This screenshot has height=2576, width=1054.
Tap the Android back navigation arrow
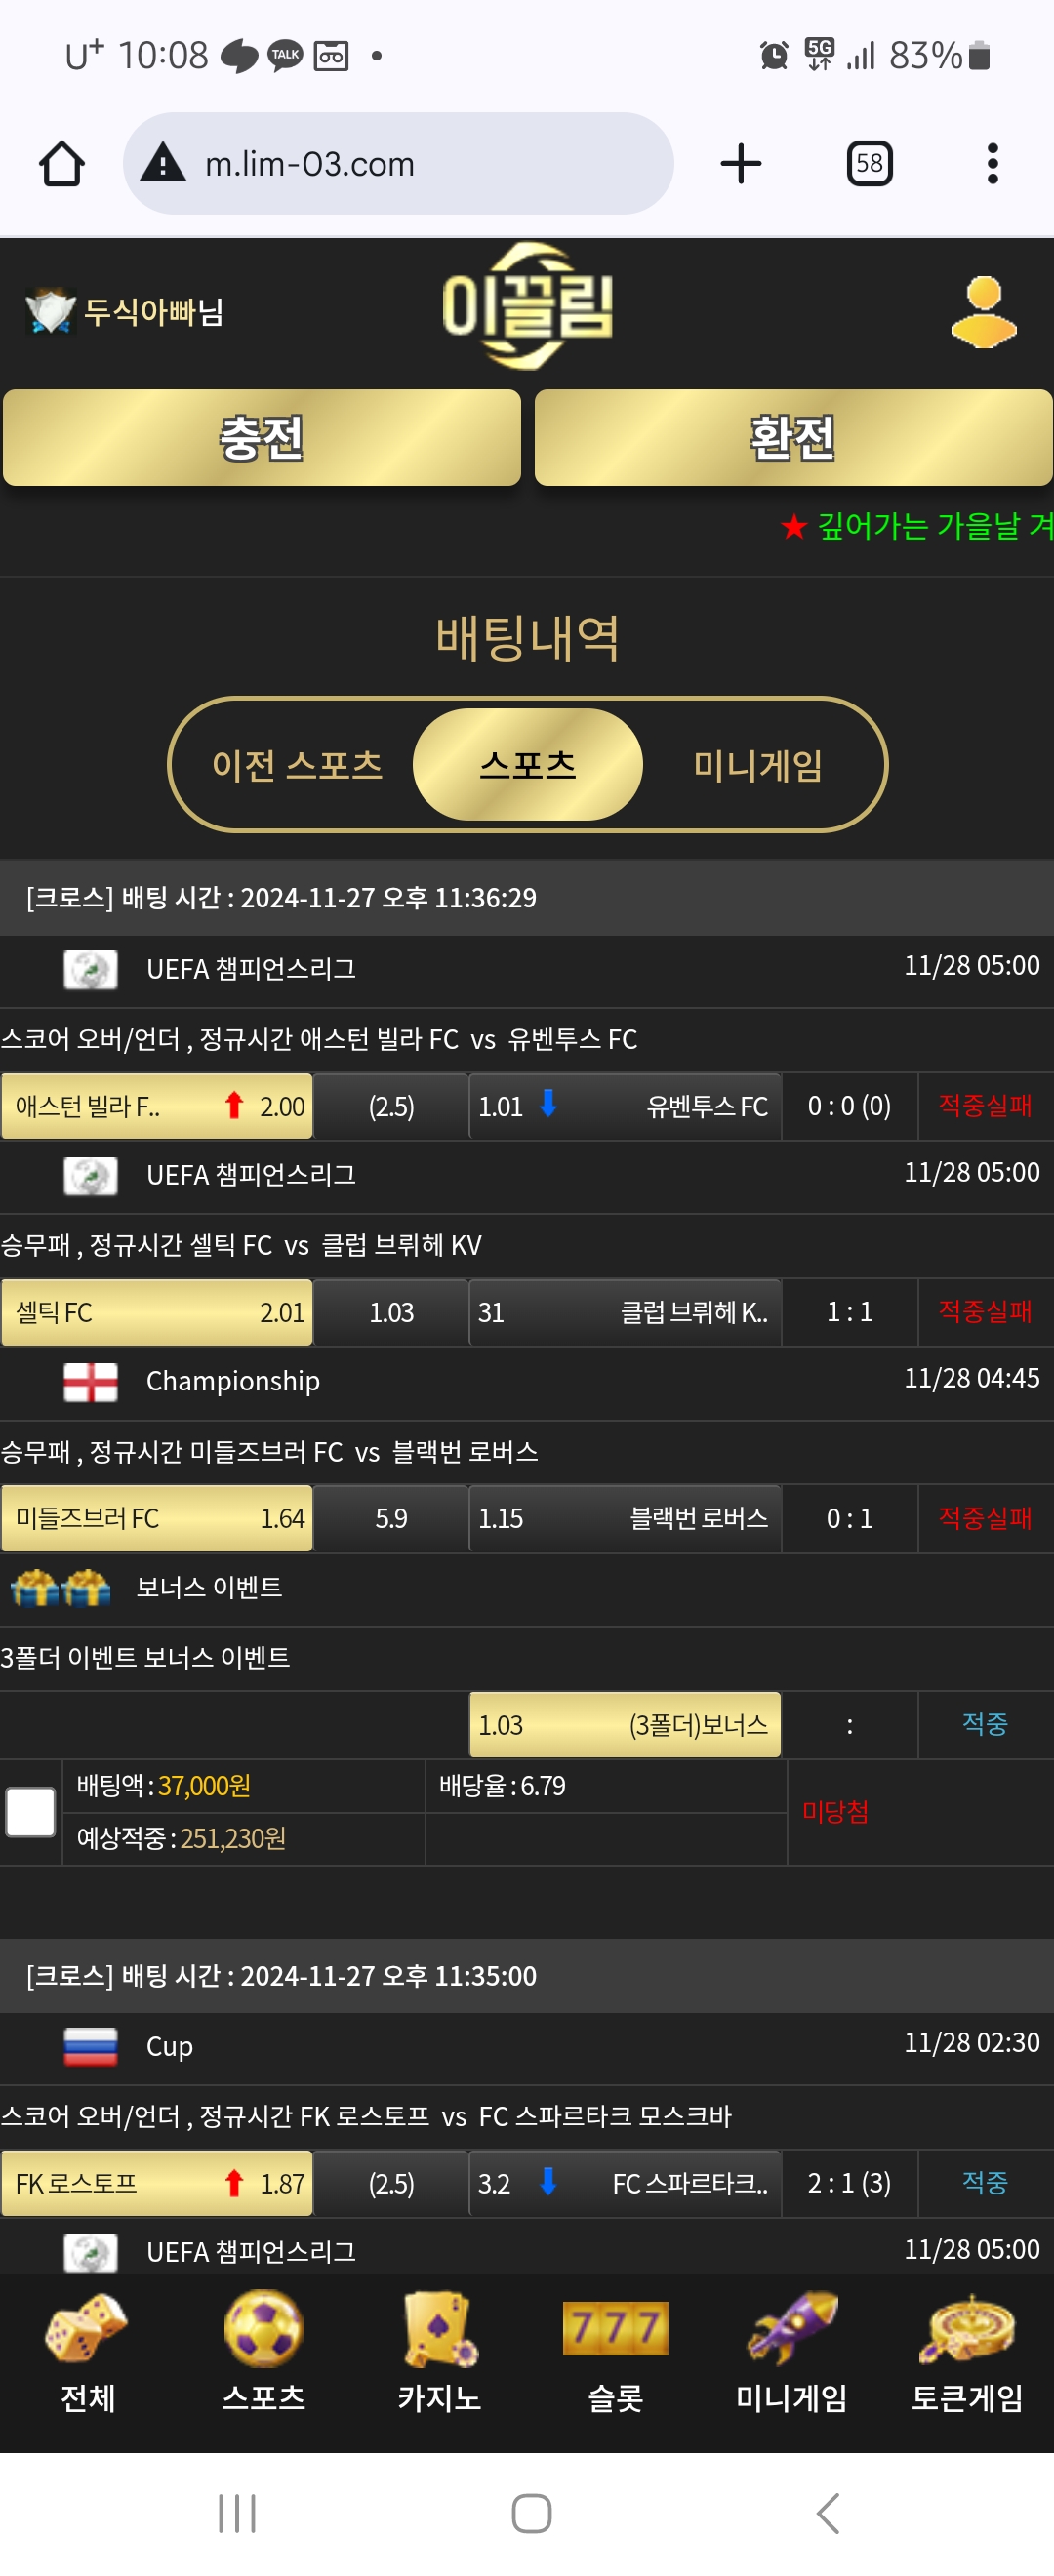[x=828, y=2513]
